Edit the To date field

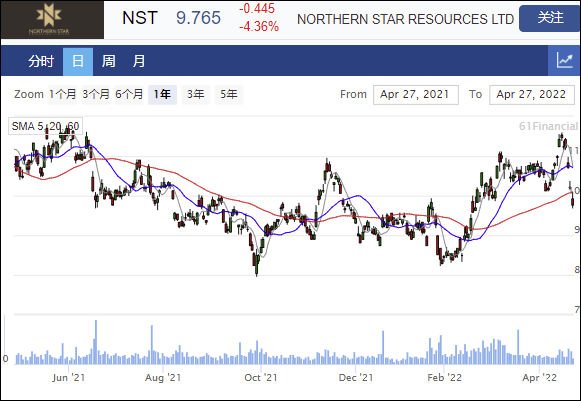(532, 95)
